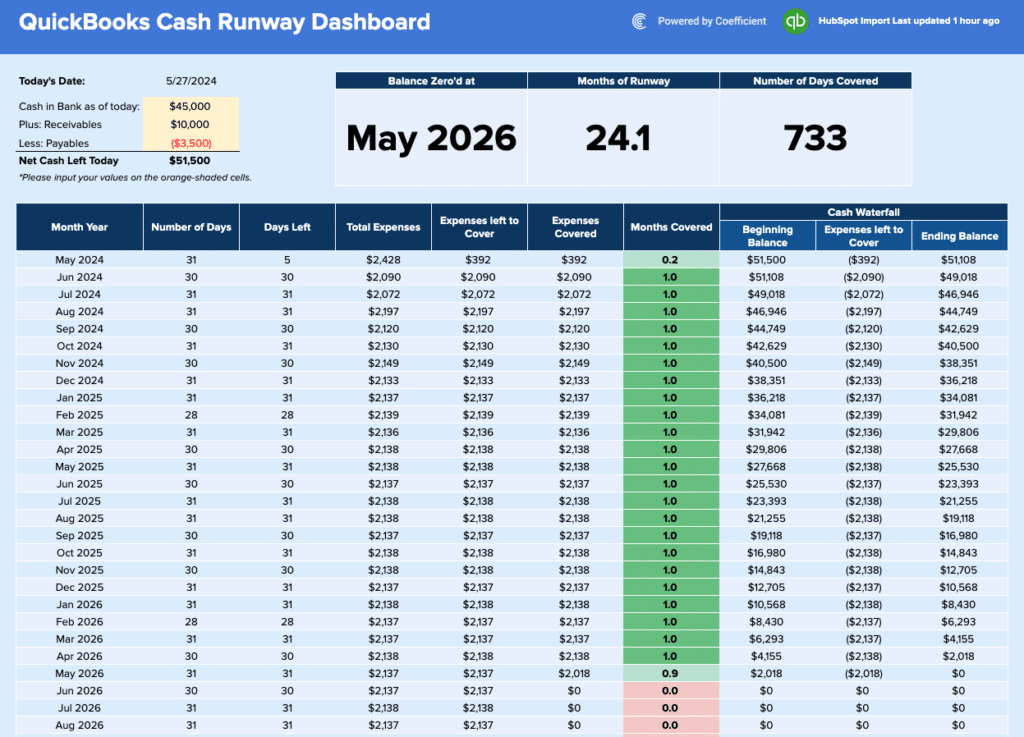1024x737 pixels.
Task: Click HubSpot Import Last updated text
Action: point(908,21)
